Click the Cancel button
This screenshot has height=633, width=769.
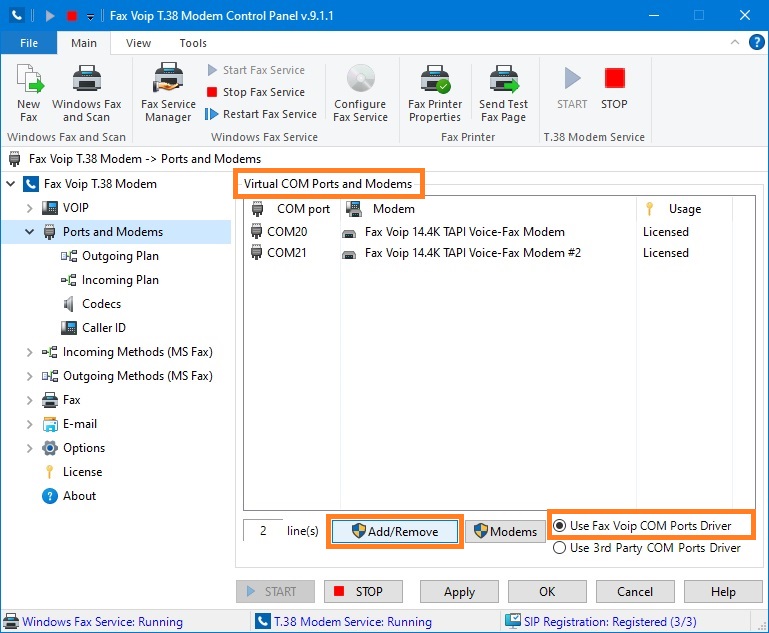(635, 592)
